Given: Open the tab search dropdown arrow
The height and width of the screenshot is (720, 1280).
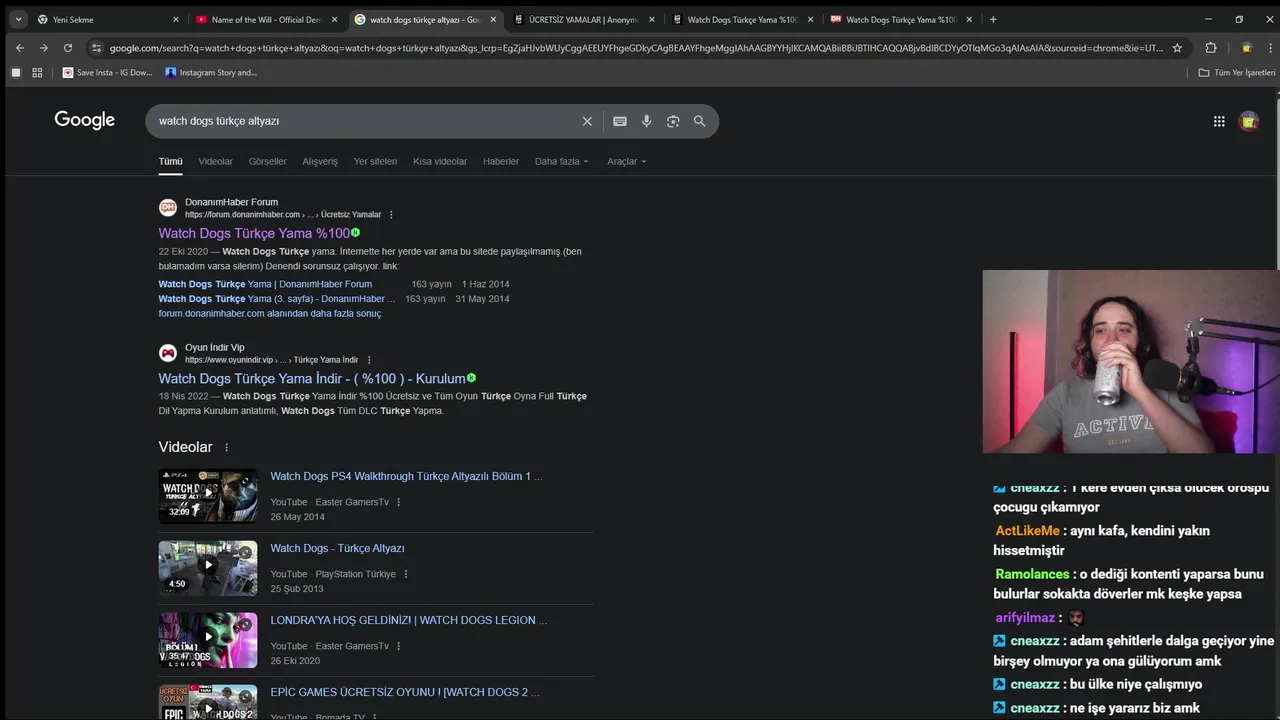Looking at the screenshot, I should [x=18, y=19].
